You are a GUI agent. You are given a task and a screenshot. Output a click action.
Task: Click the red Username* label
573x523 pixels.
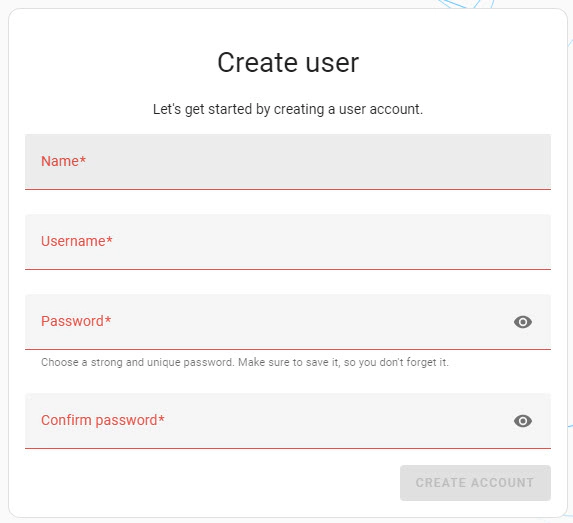coord(77,241)
